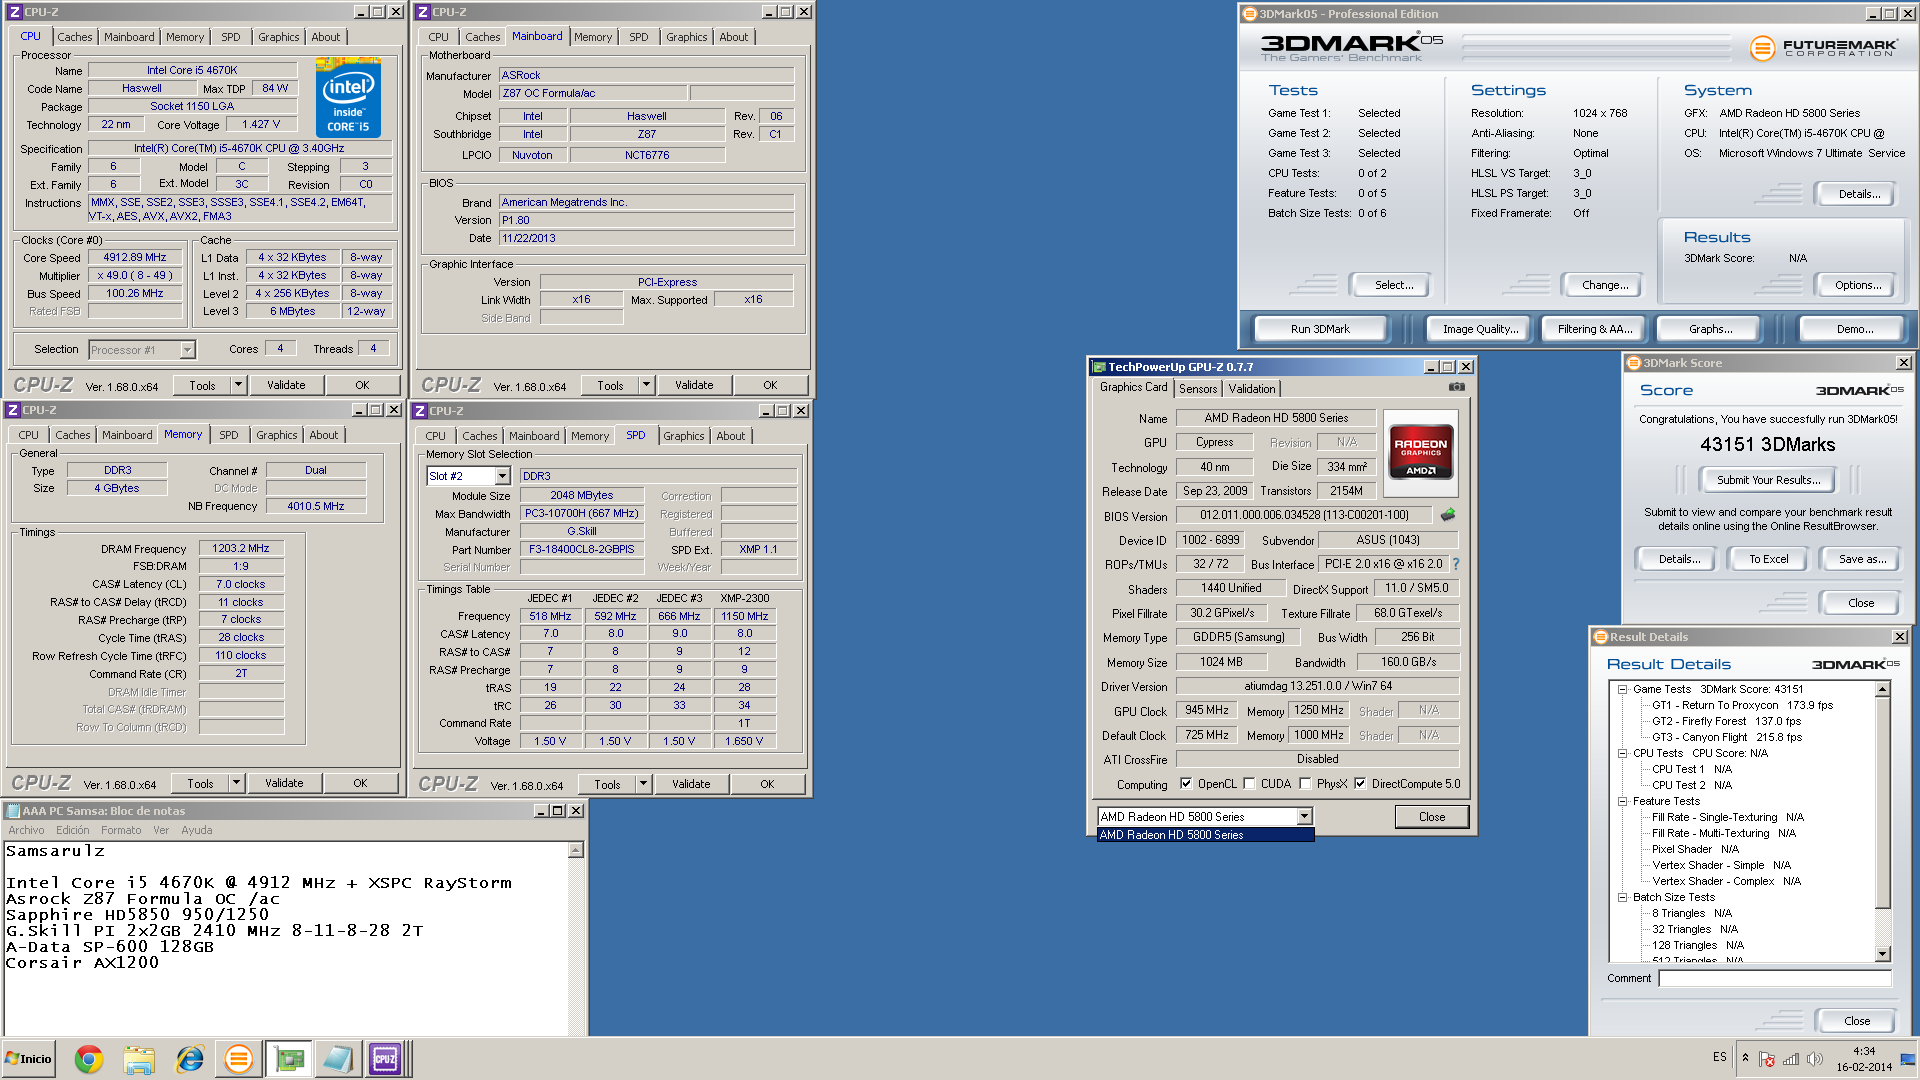The height and width of the screenshot is (1080, 1920).
Task: Click the Change settings button
Action: 1604,285
